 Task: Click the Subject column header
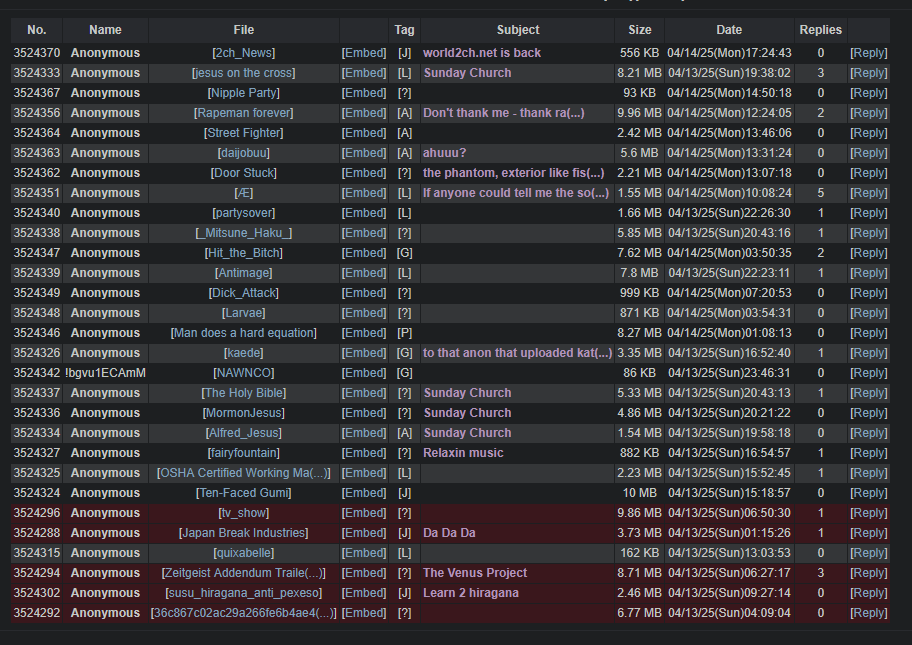tap(518, 30)
